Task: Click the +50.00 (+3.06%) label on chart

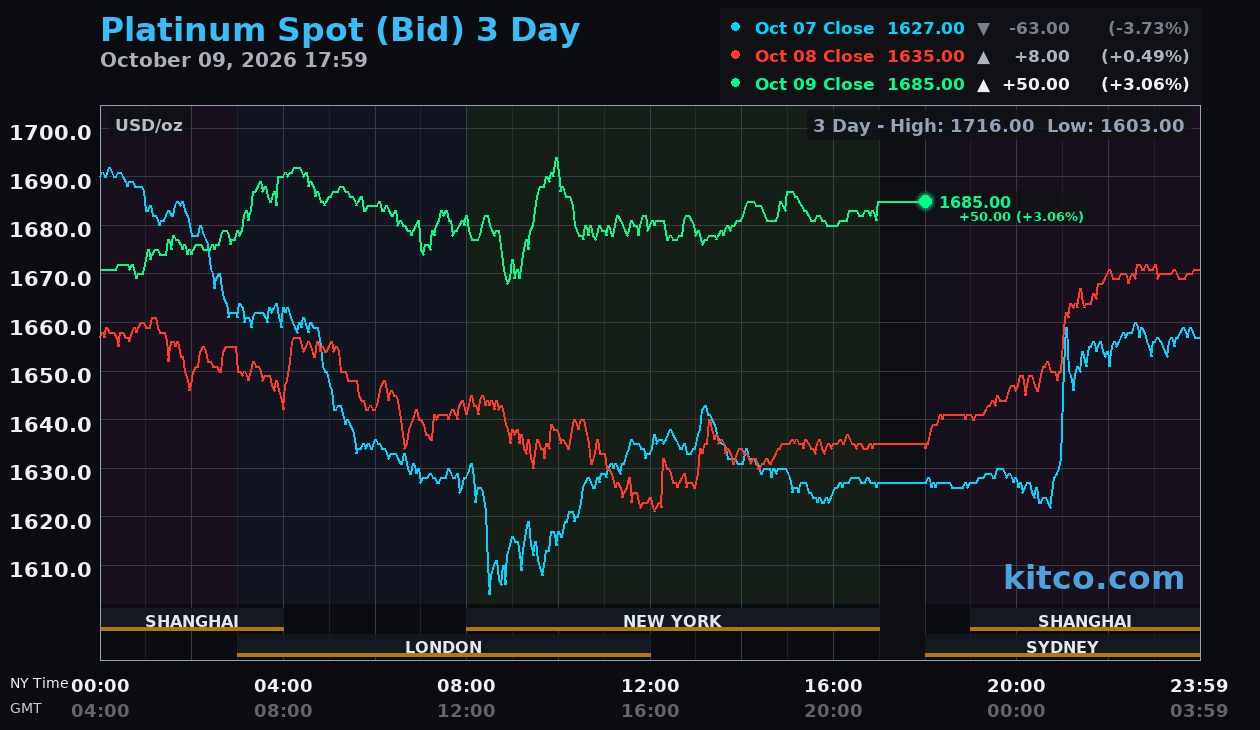Action: [1021, 217]
